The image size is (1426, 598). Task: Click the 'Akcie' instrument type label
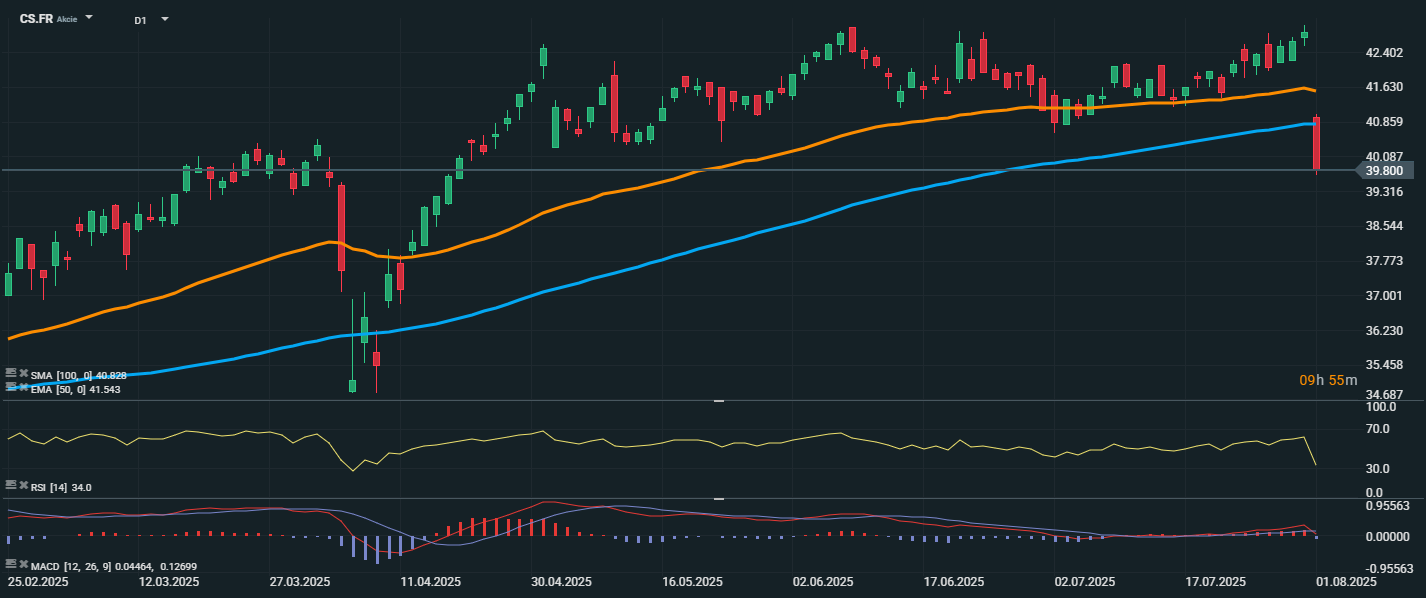tap(68, 19)
